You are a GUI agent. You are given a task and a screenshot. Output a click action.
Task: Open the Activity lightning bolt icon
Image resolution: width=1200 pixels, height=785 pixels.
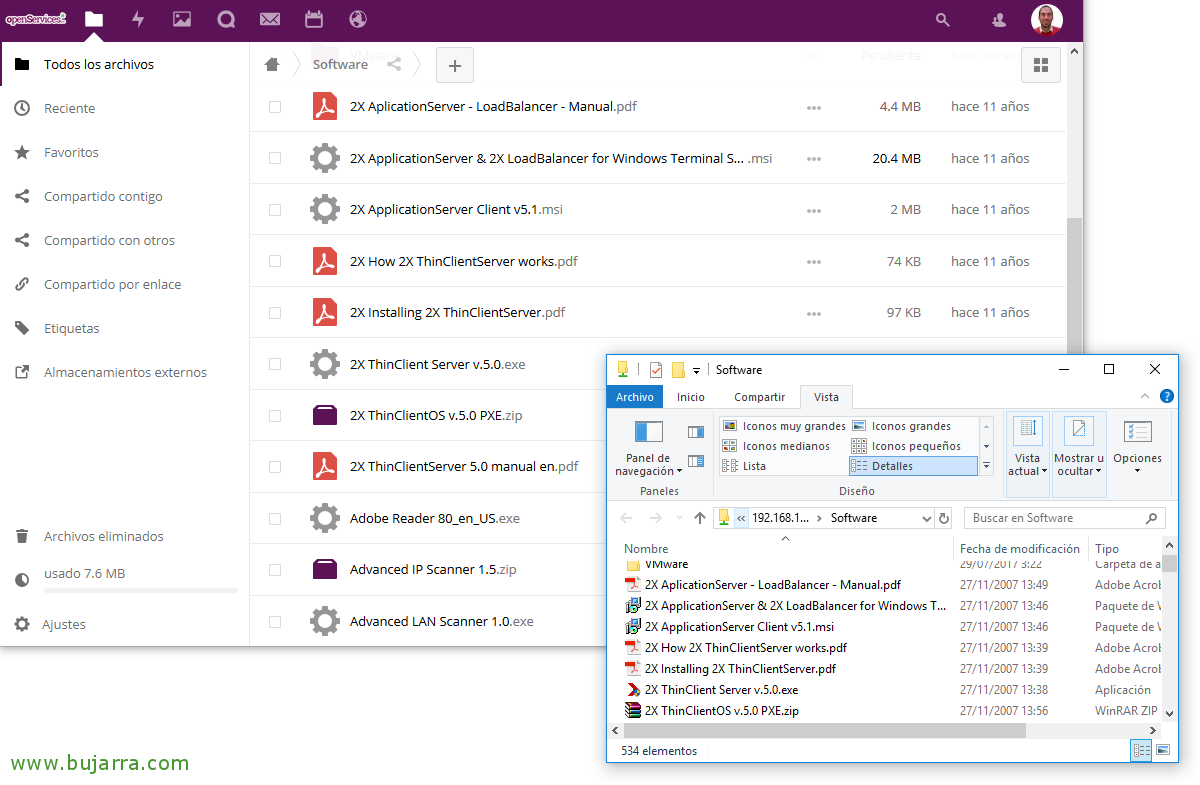[138, 19]
